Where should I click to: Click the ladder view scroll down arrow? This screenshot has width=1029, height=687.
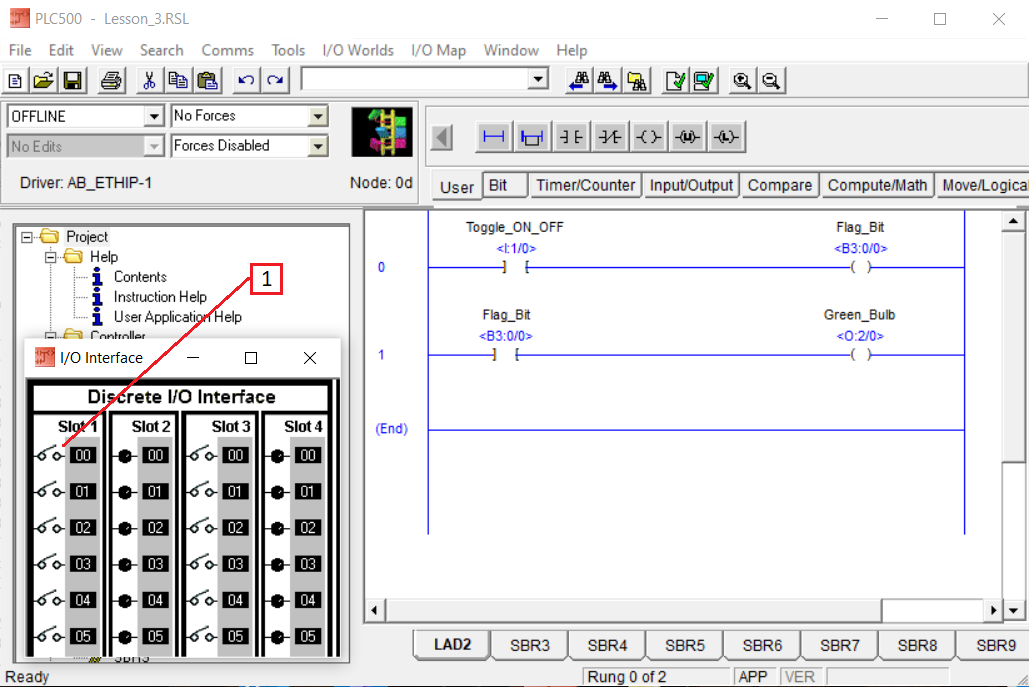(x=1013, y=610)
